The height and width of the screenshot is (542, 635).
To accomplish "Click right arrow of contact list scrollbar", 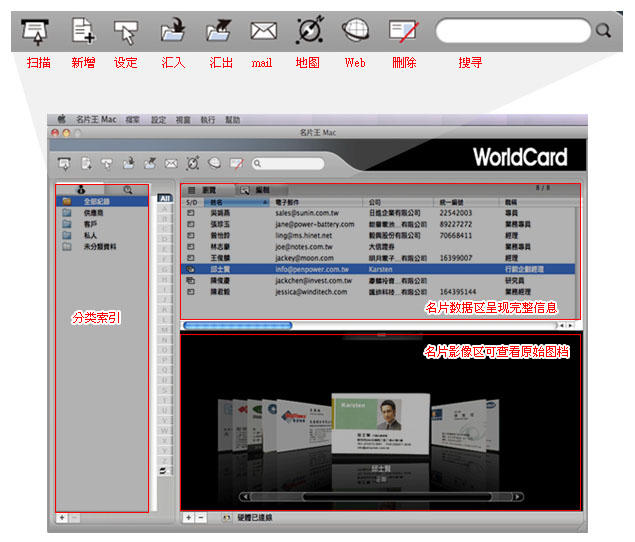I will point(571,325).
